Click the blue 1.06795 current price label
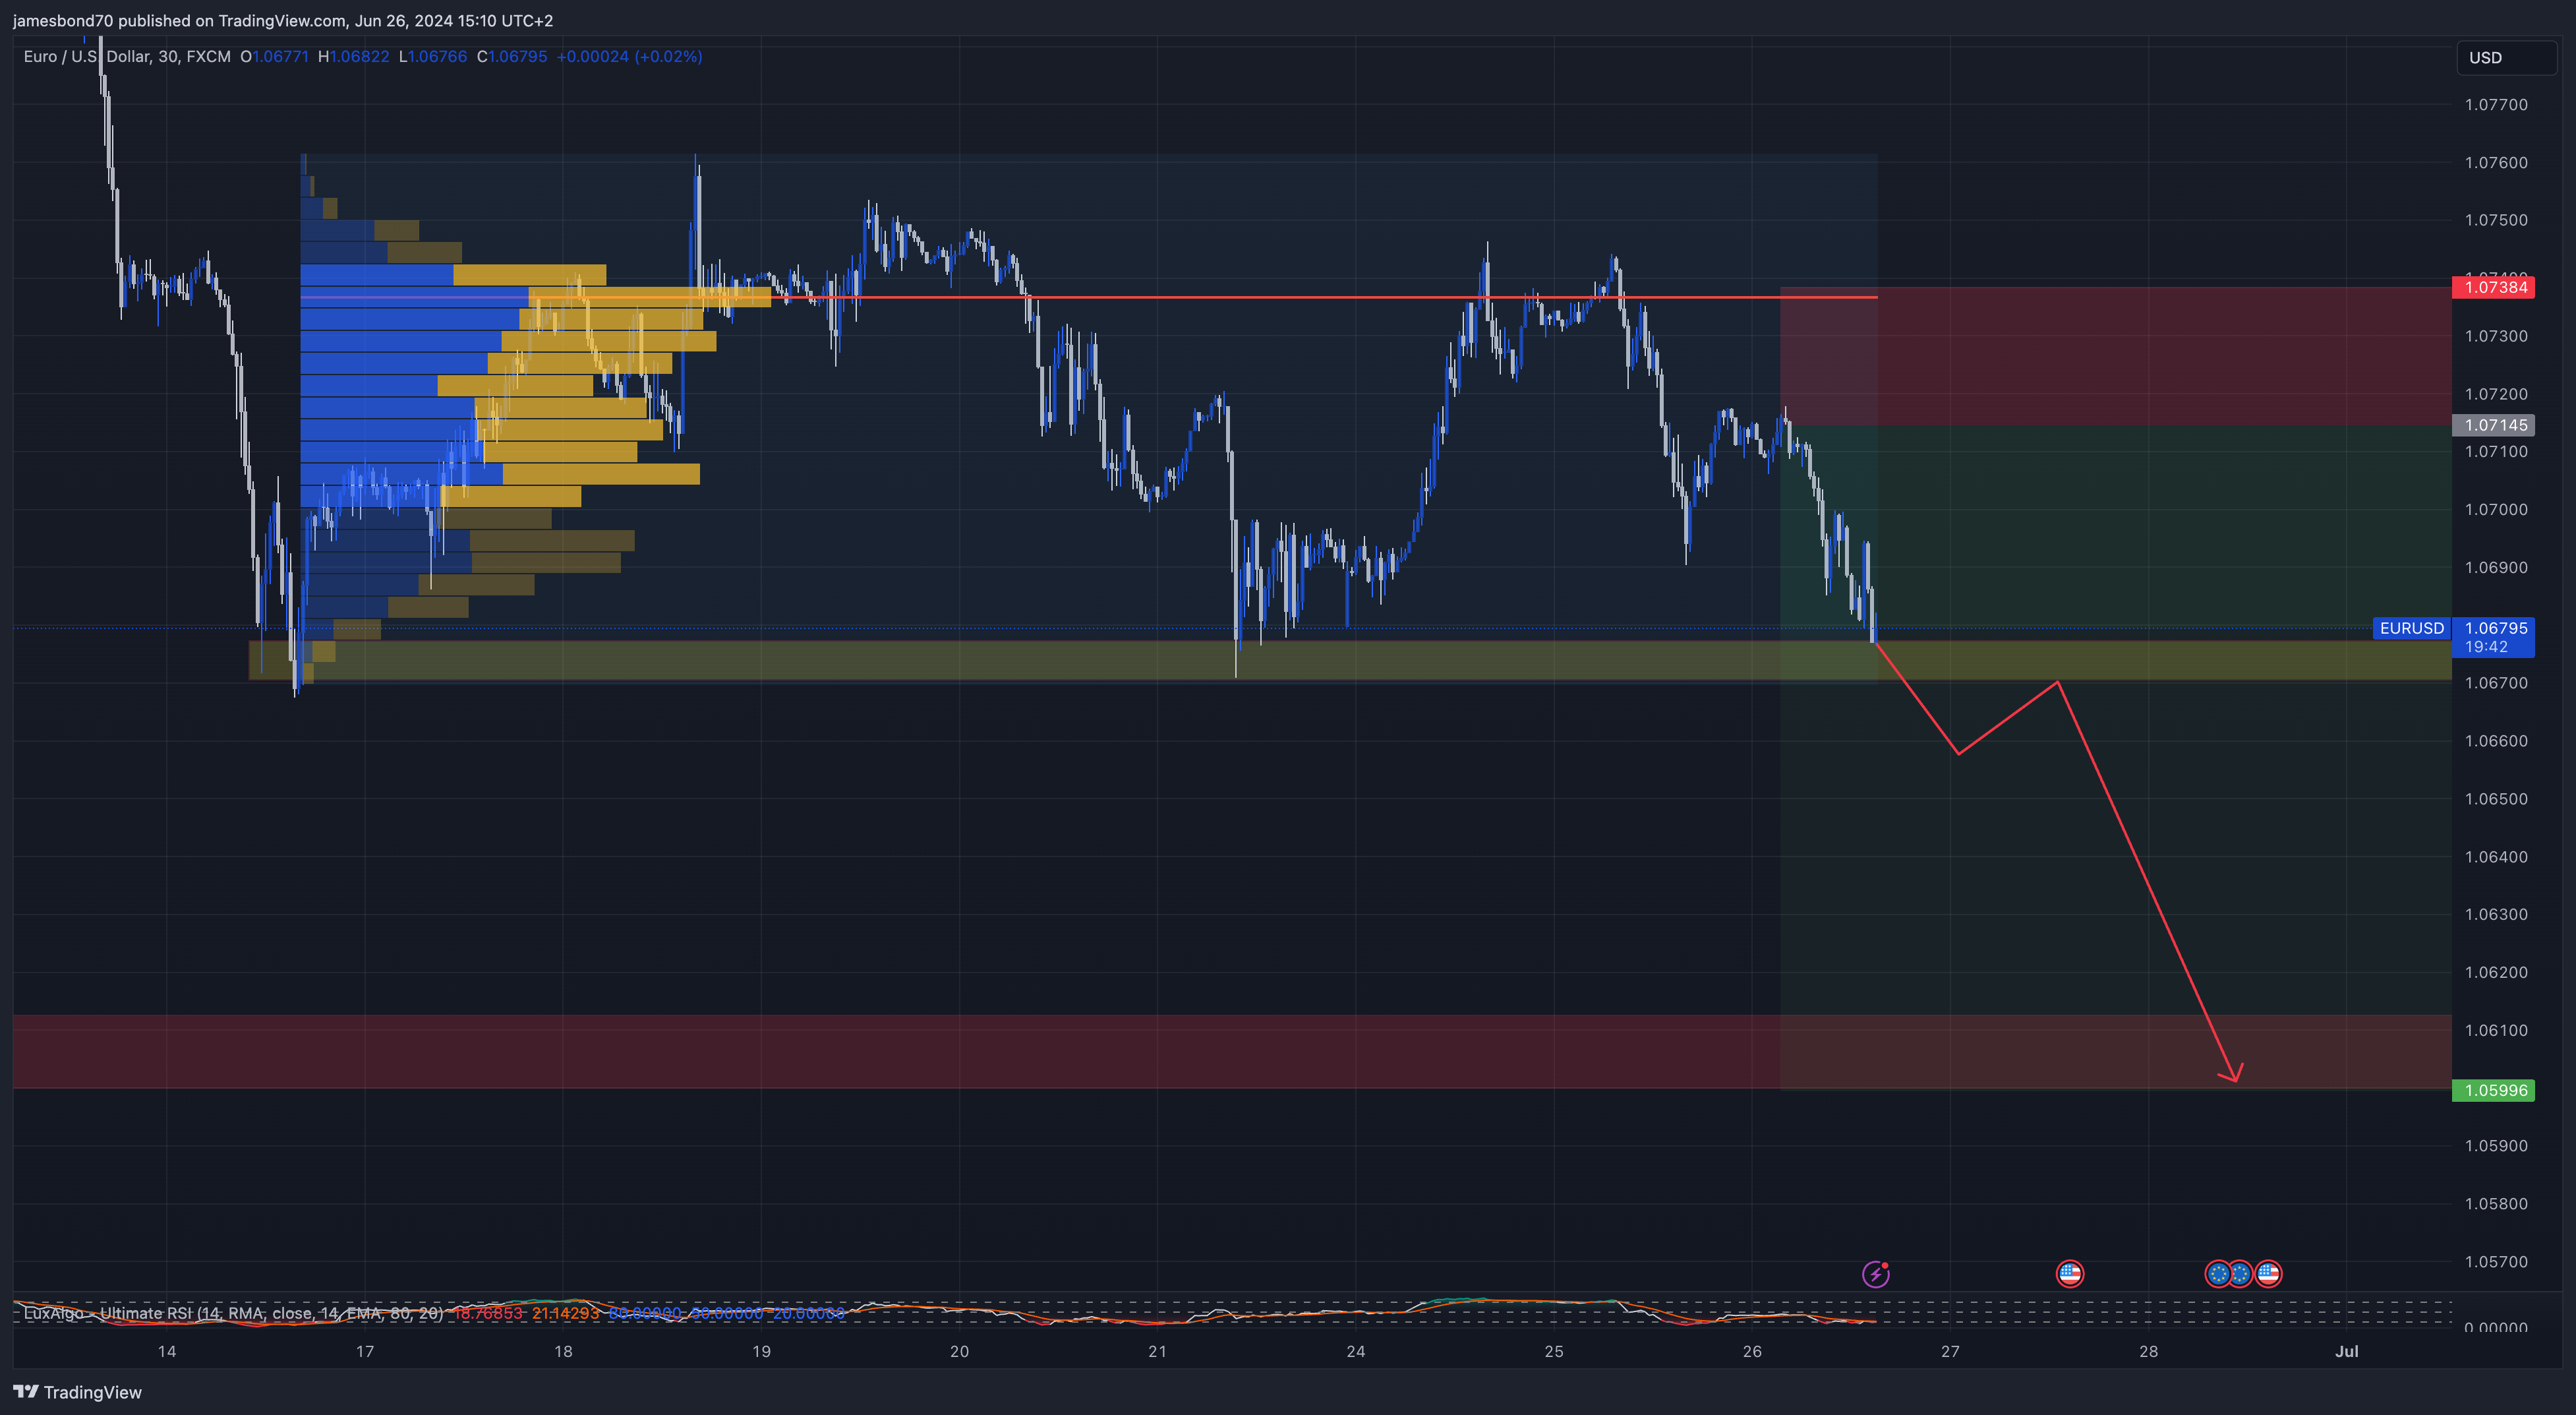2576x1415 pixels. pos(2495,628)
